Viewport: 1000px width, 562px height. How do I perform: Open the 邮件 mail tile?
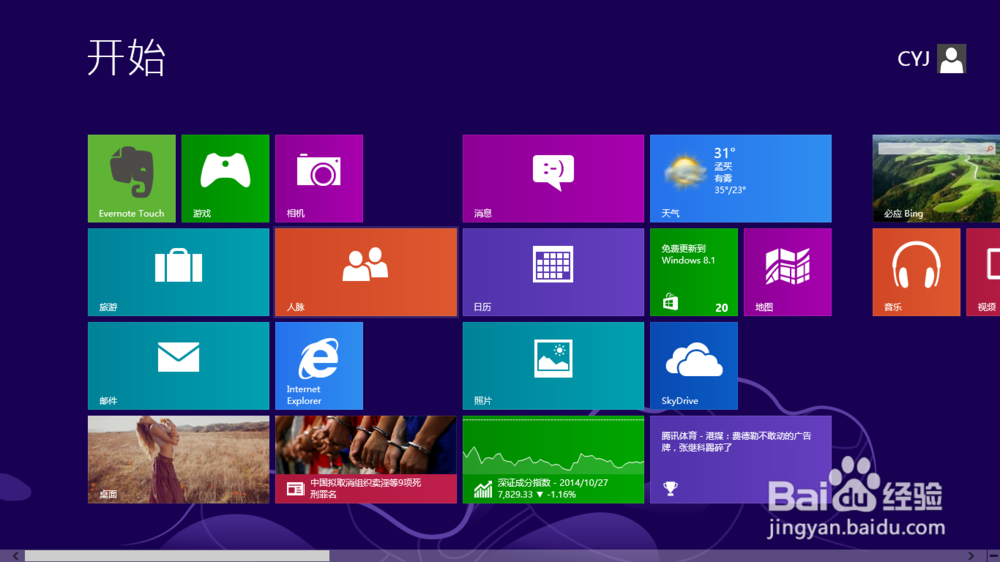pos(179,366)
